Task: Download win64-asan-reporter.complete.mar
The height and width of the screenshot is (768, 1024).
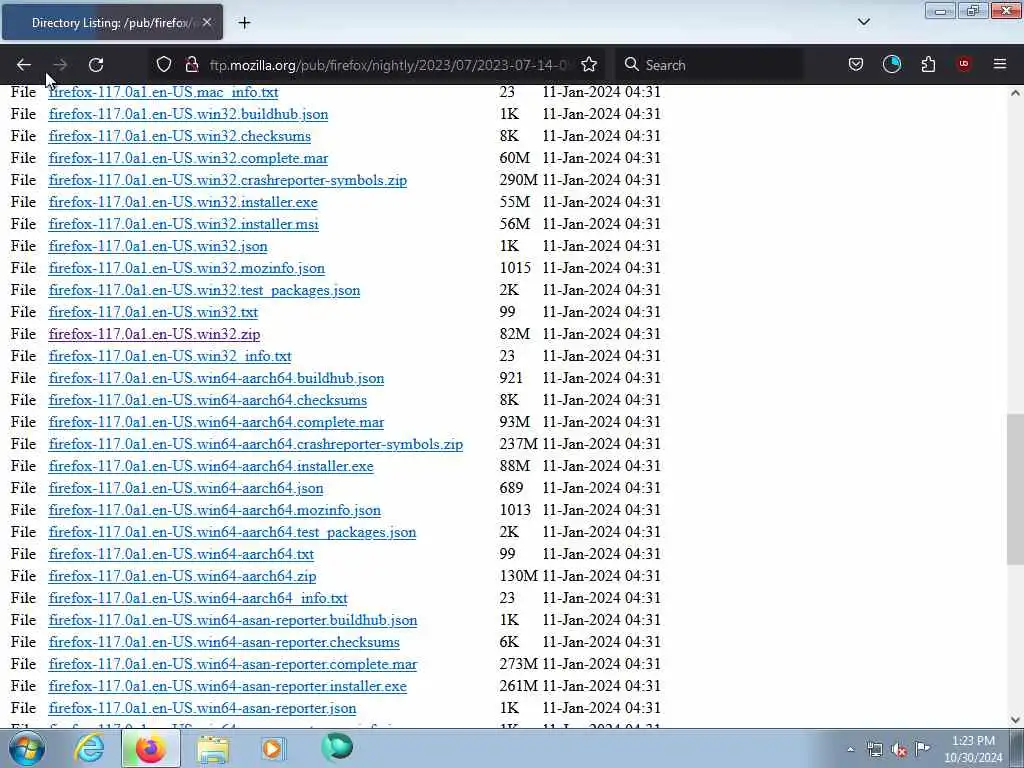Action: (232, 664)
